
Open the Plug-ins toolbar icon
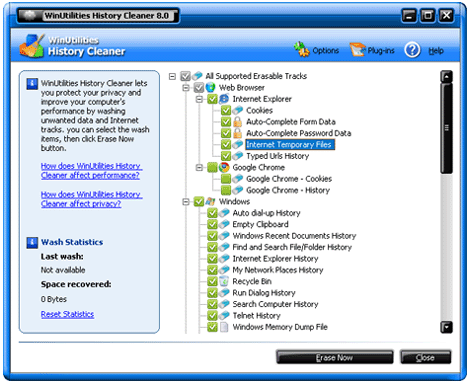tap(358, 50)
